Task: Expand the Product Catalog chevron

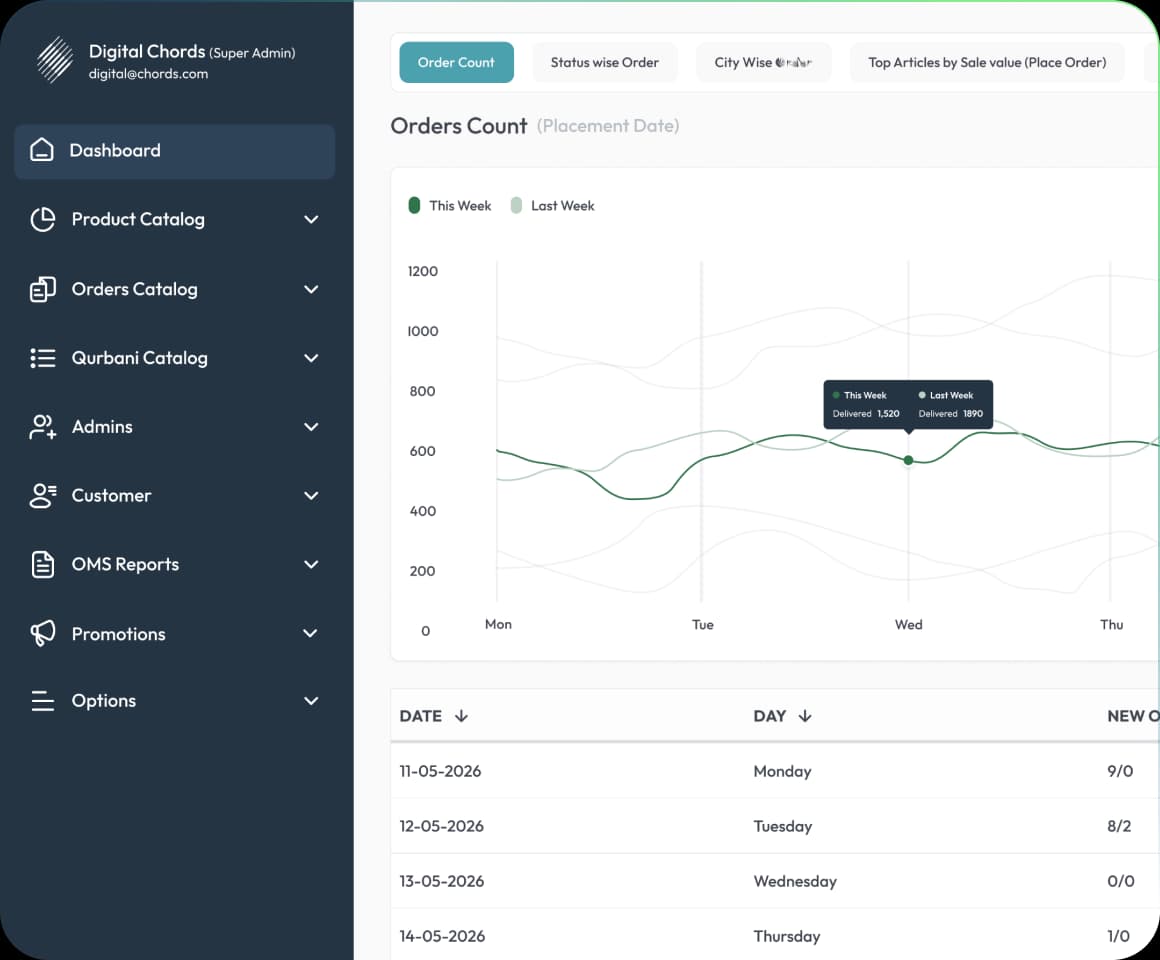Action: [311, 220]
